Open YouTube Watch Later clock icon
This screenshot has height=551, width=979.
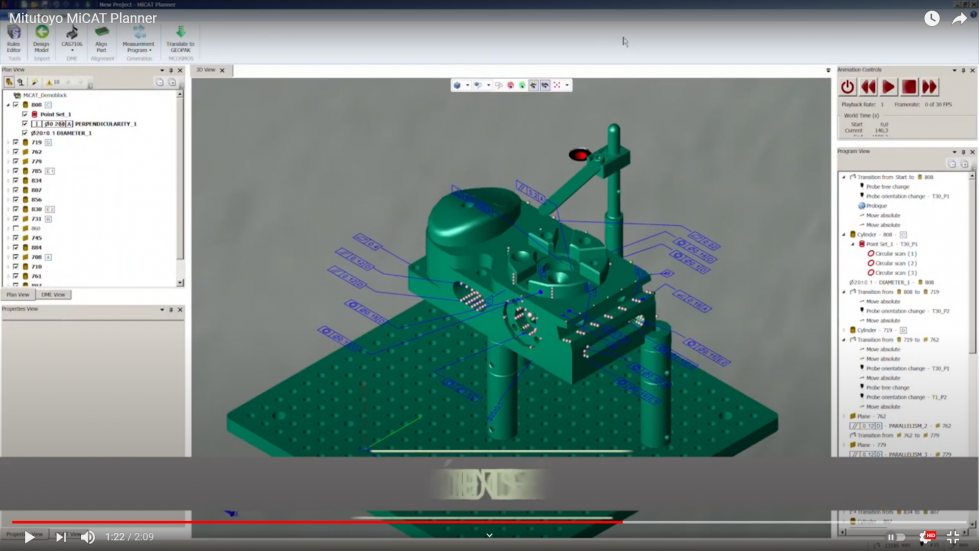point(932,19)
